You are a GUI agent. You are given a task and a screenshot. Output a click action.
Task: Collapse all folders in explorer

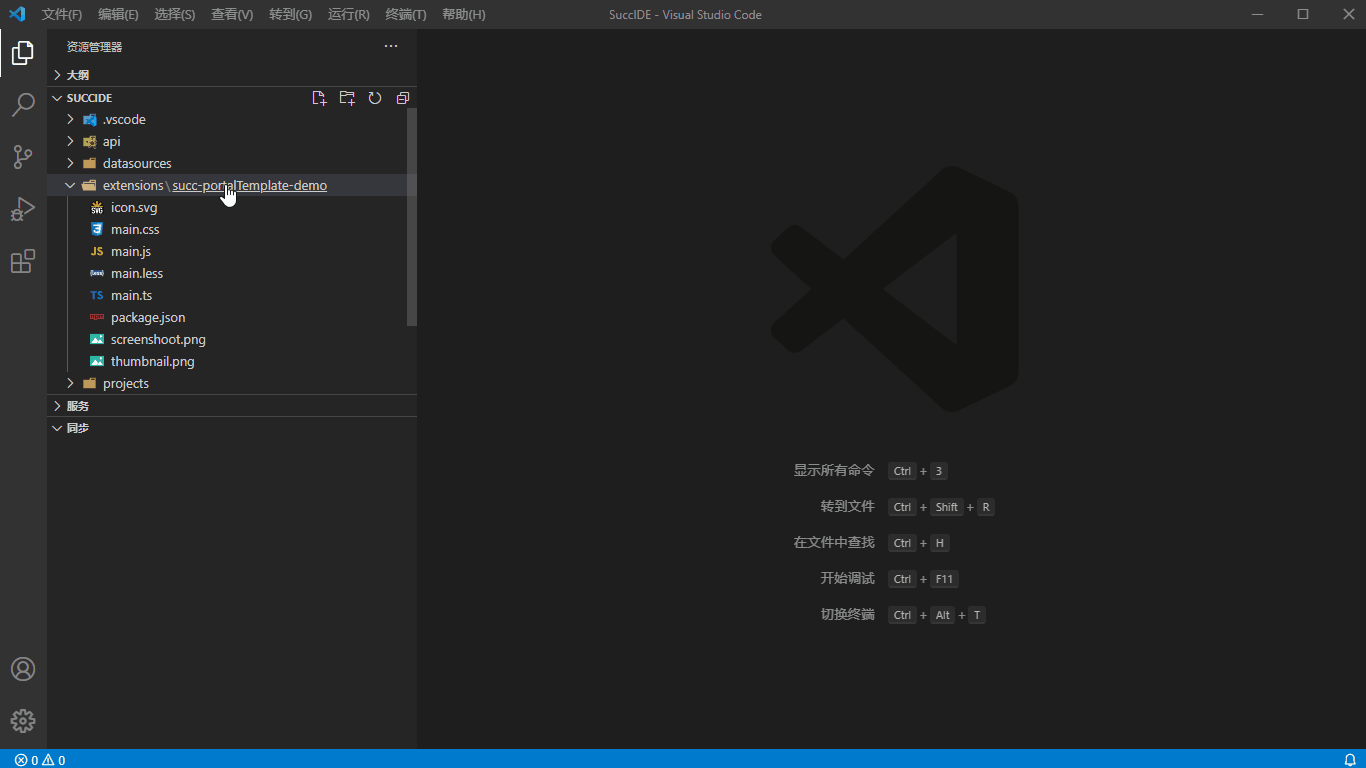click(x=403, y=98)
